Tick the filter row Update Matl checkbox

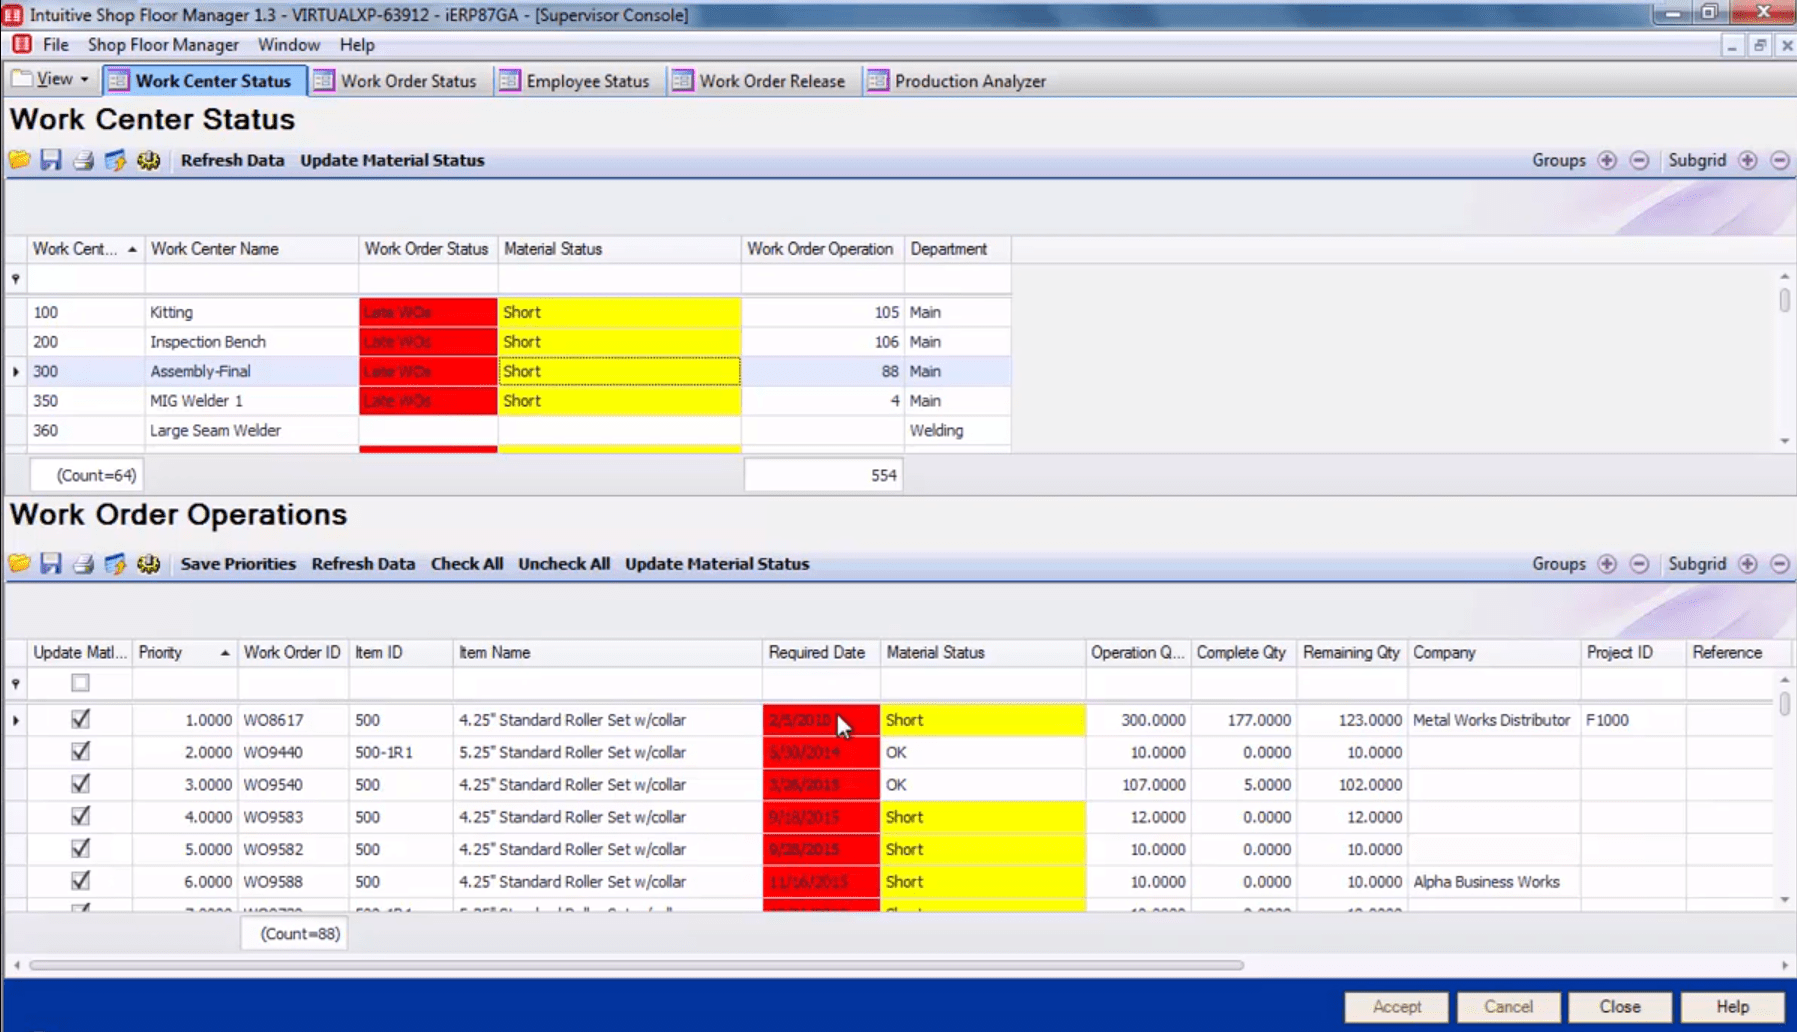pyautogui.click(x=80, y=683)
